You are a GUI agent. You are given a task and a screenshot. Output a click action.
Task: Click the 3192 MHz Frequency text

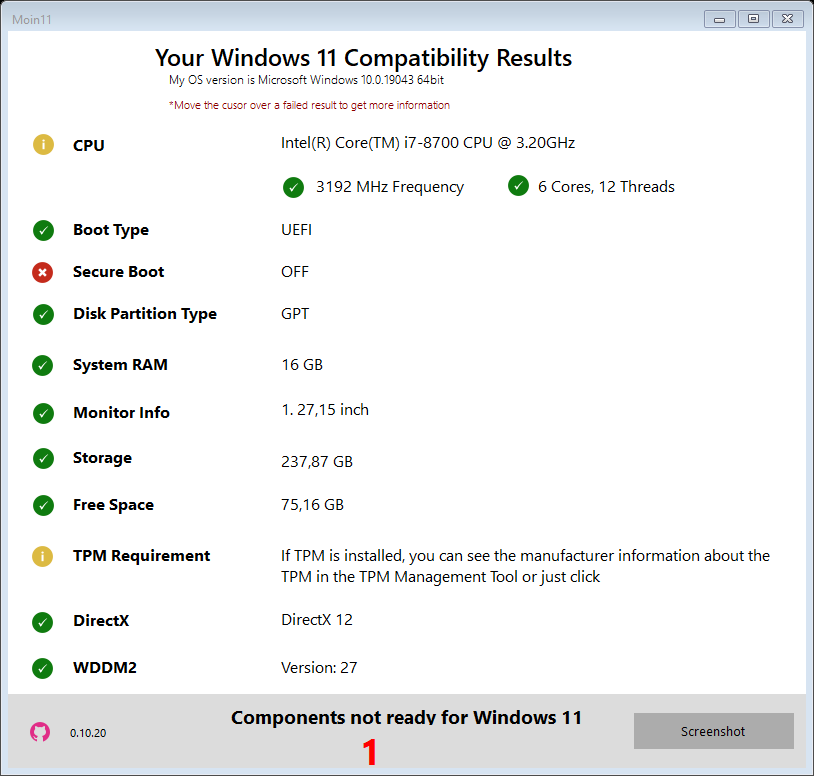tap(390, 187)
